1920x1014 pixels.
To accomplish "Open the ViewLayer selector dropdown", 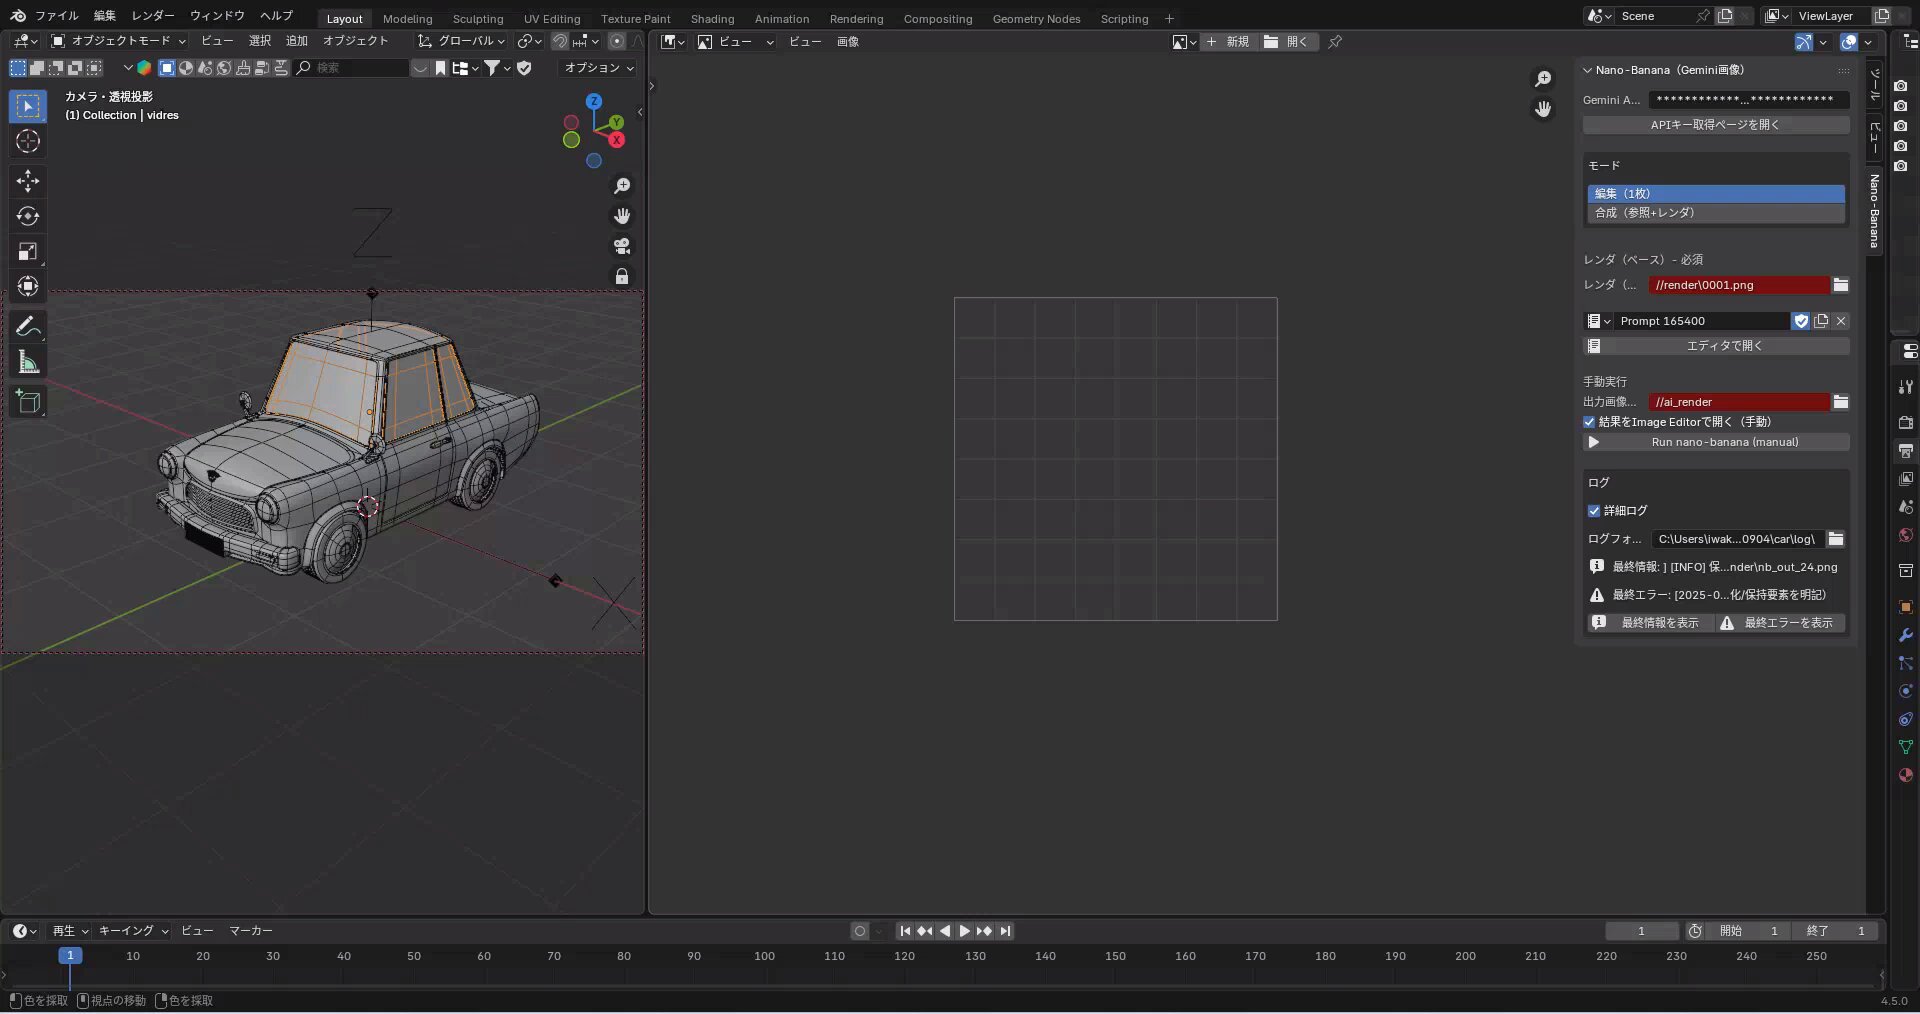I will (1775, 16).
